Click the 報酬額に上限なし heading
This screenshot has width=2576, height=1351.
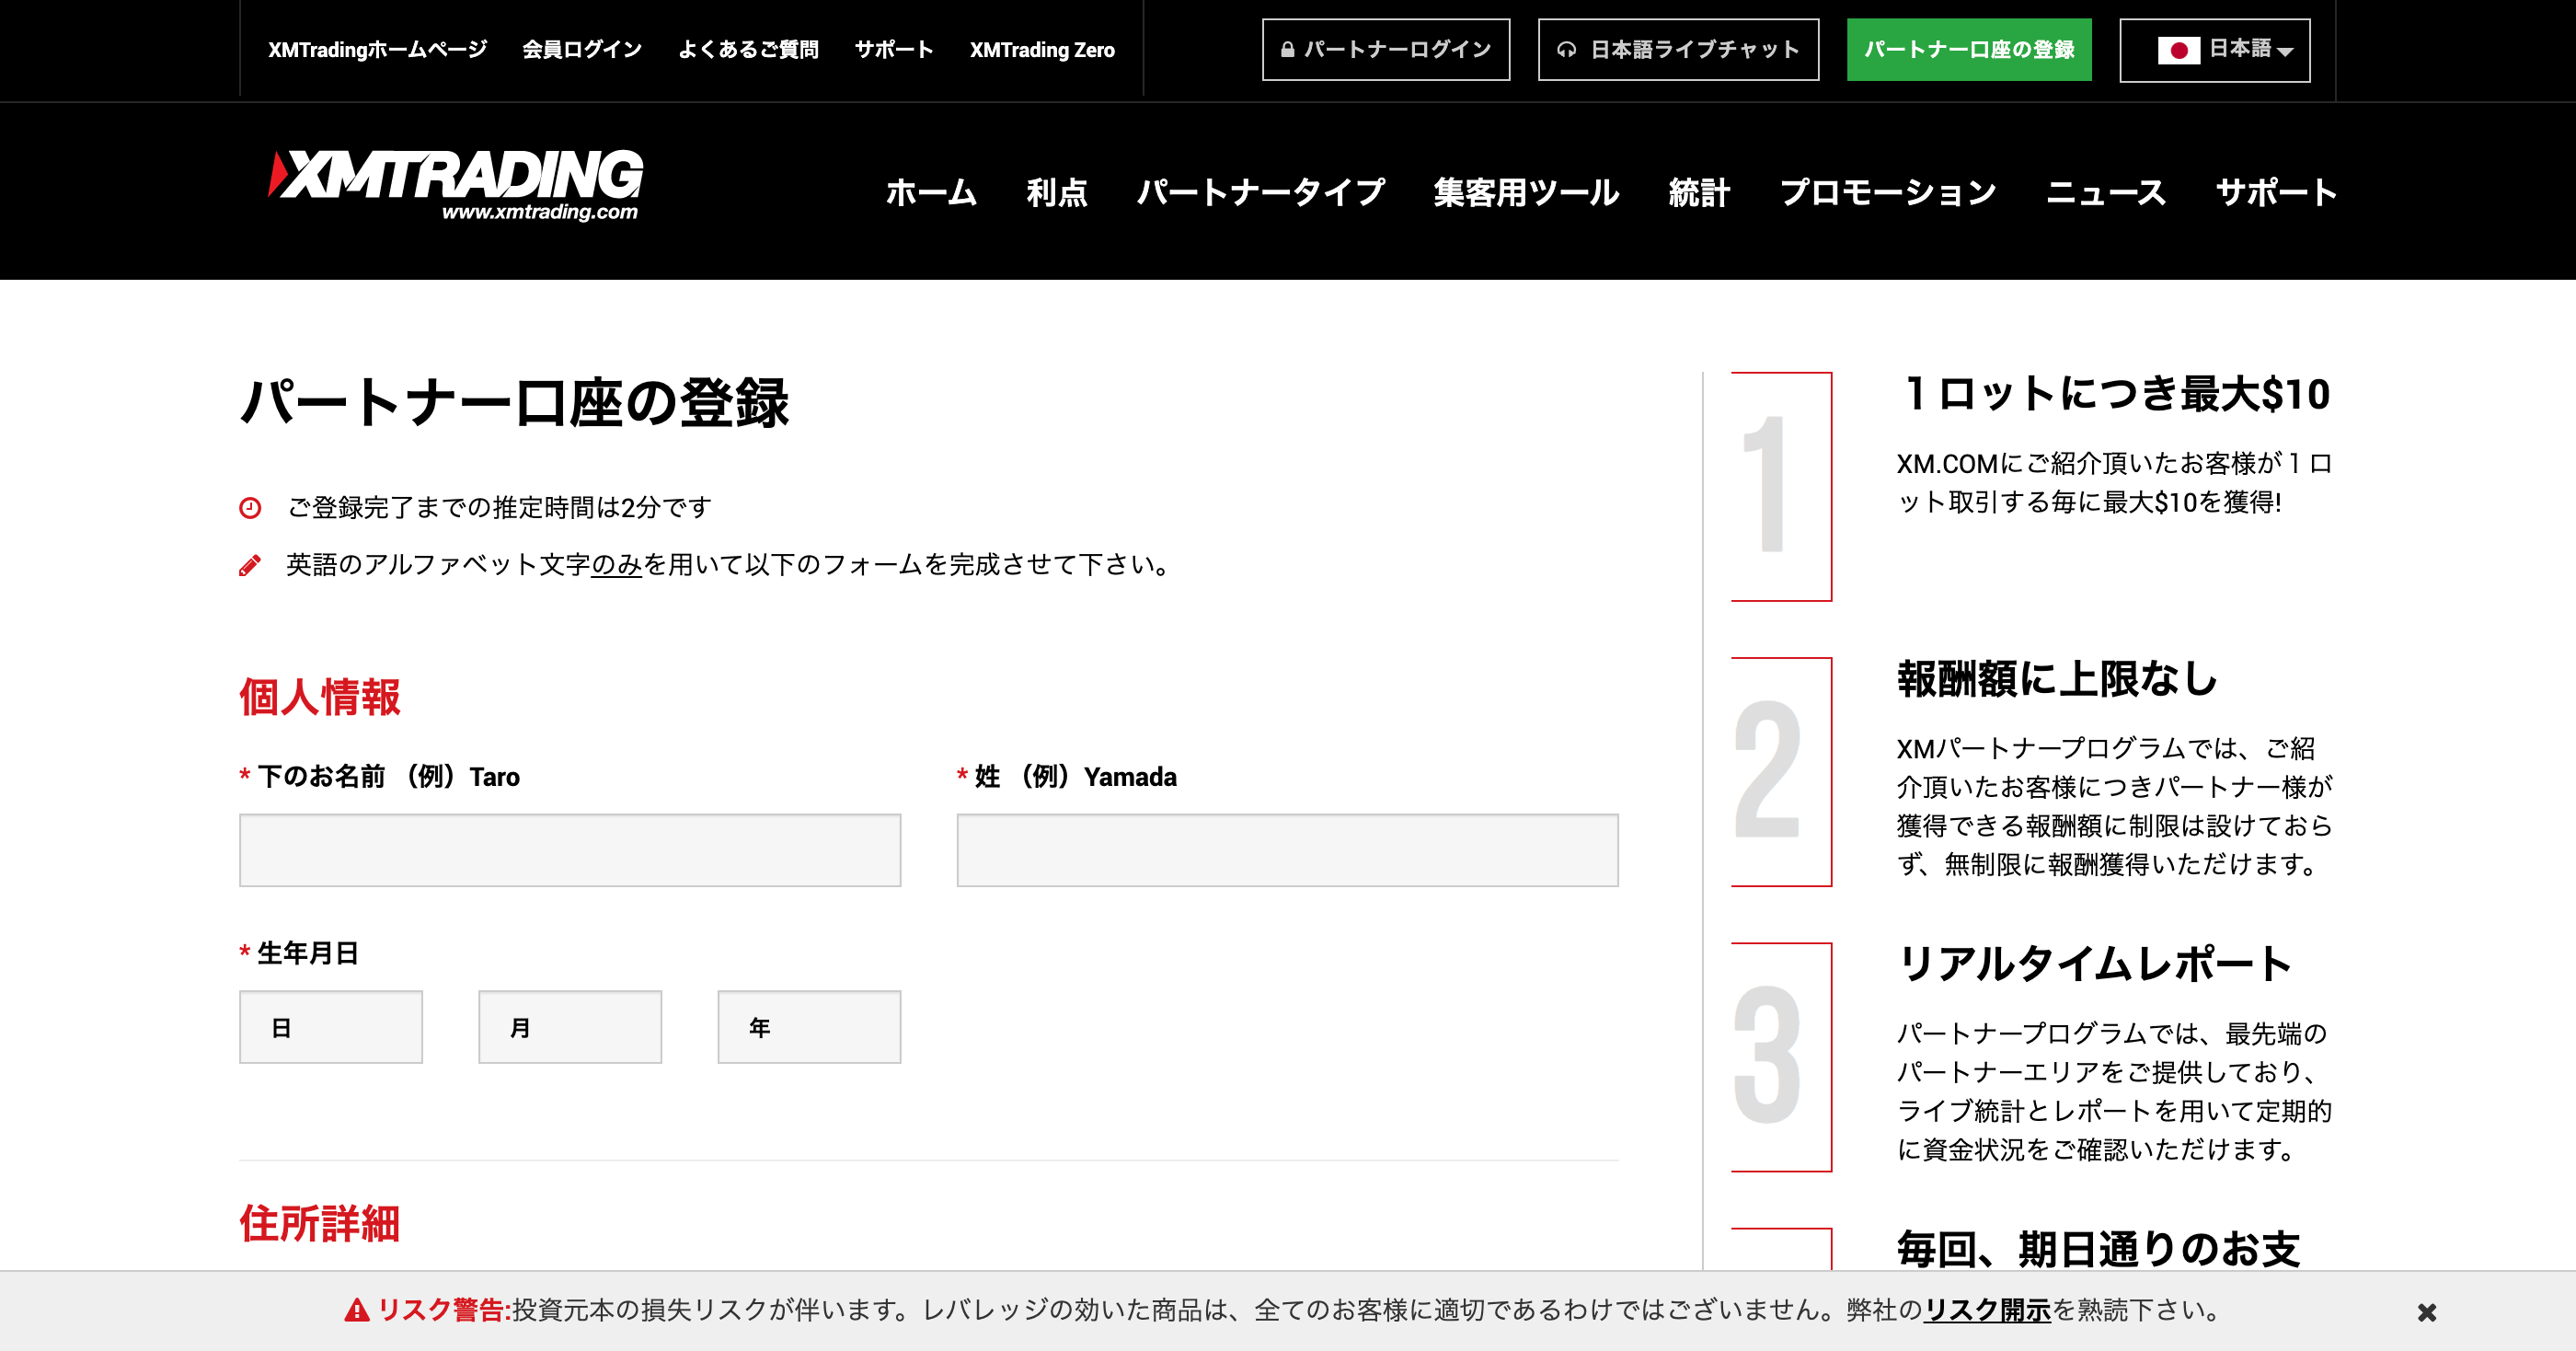tap(2057, 678)
